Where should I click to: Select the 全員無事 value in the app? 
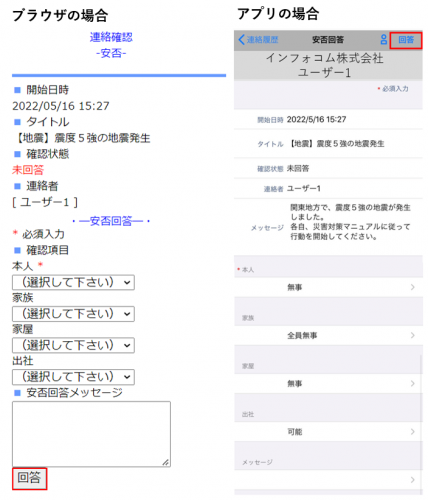tap(302, 336)
